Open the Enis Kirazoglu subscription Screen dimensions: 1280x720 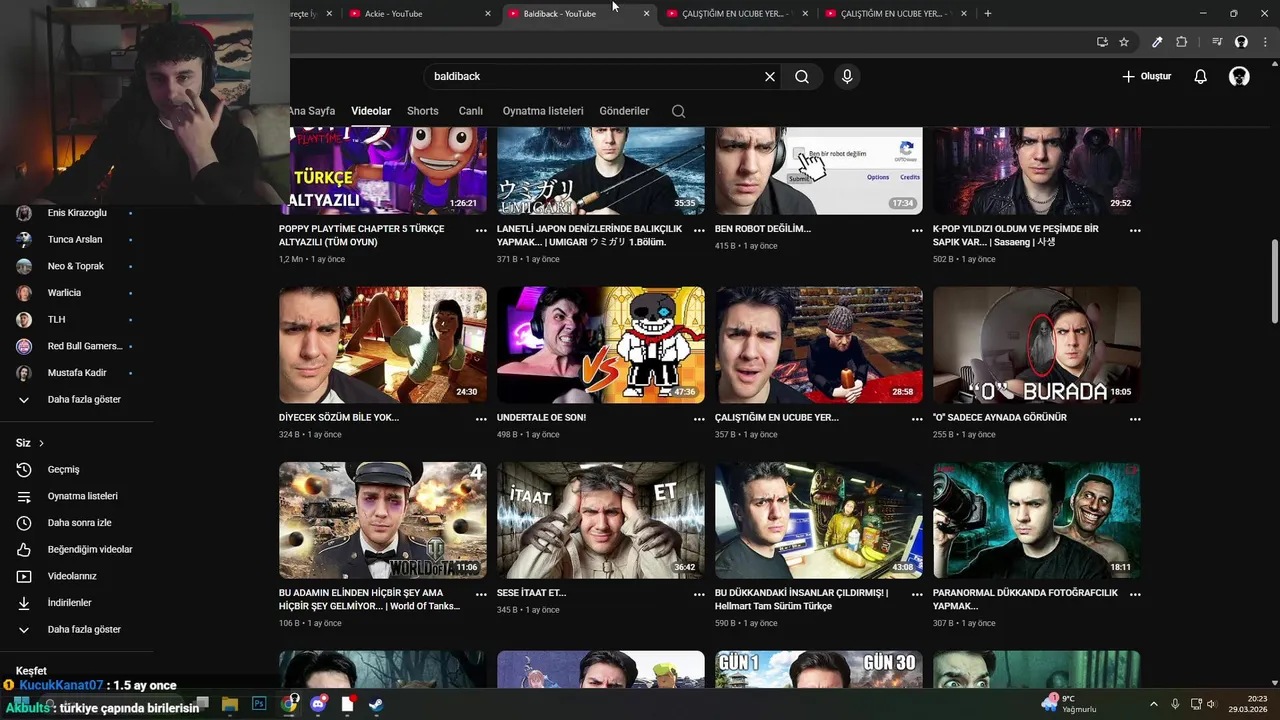coord(78,213)
